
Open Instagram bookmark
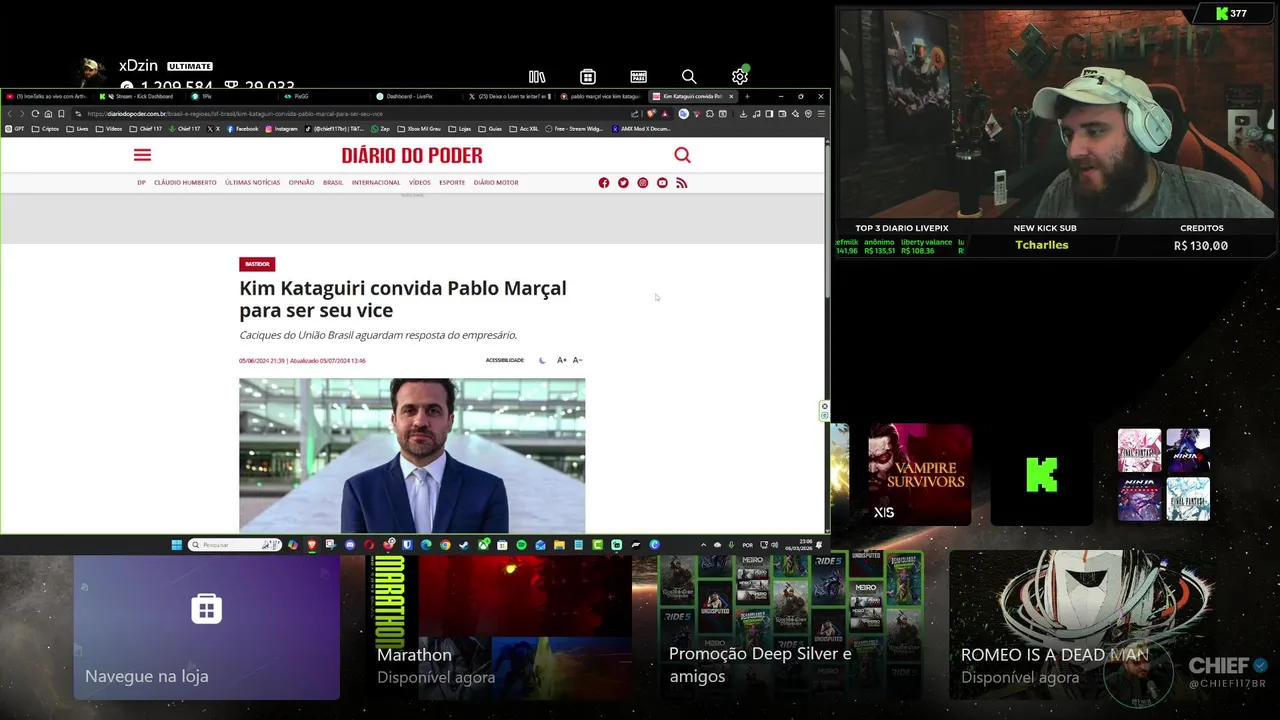coord(282,129)
